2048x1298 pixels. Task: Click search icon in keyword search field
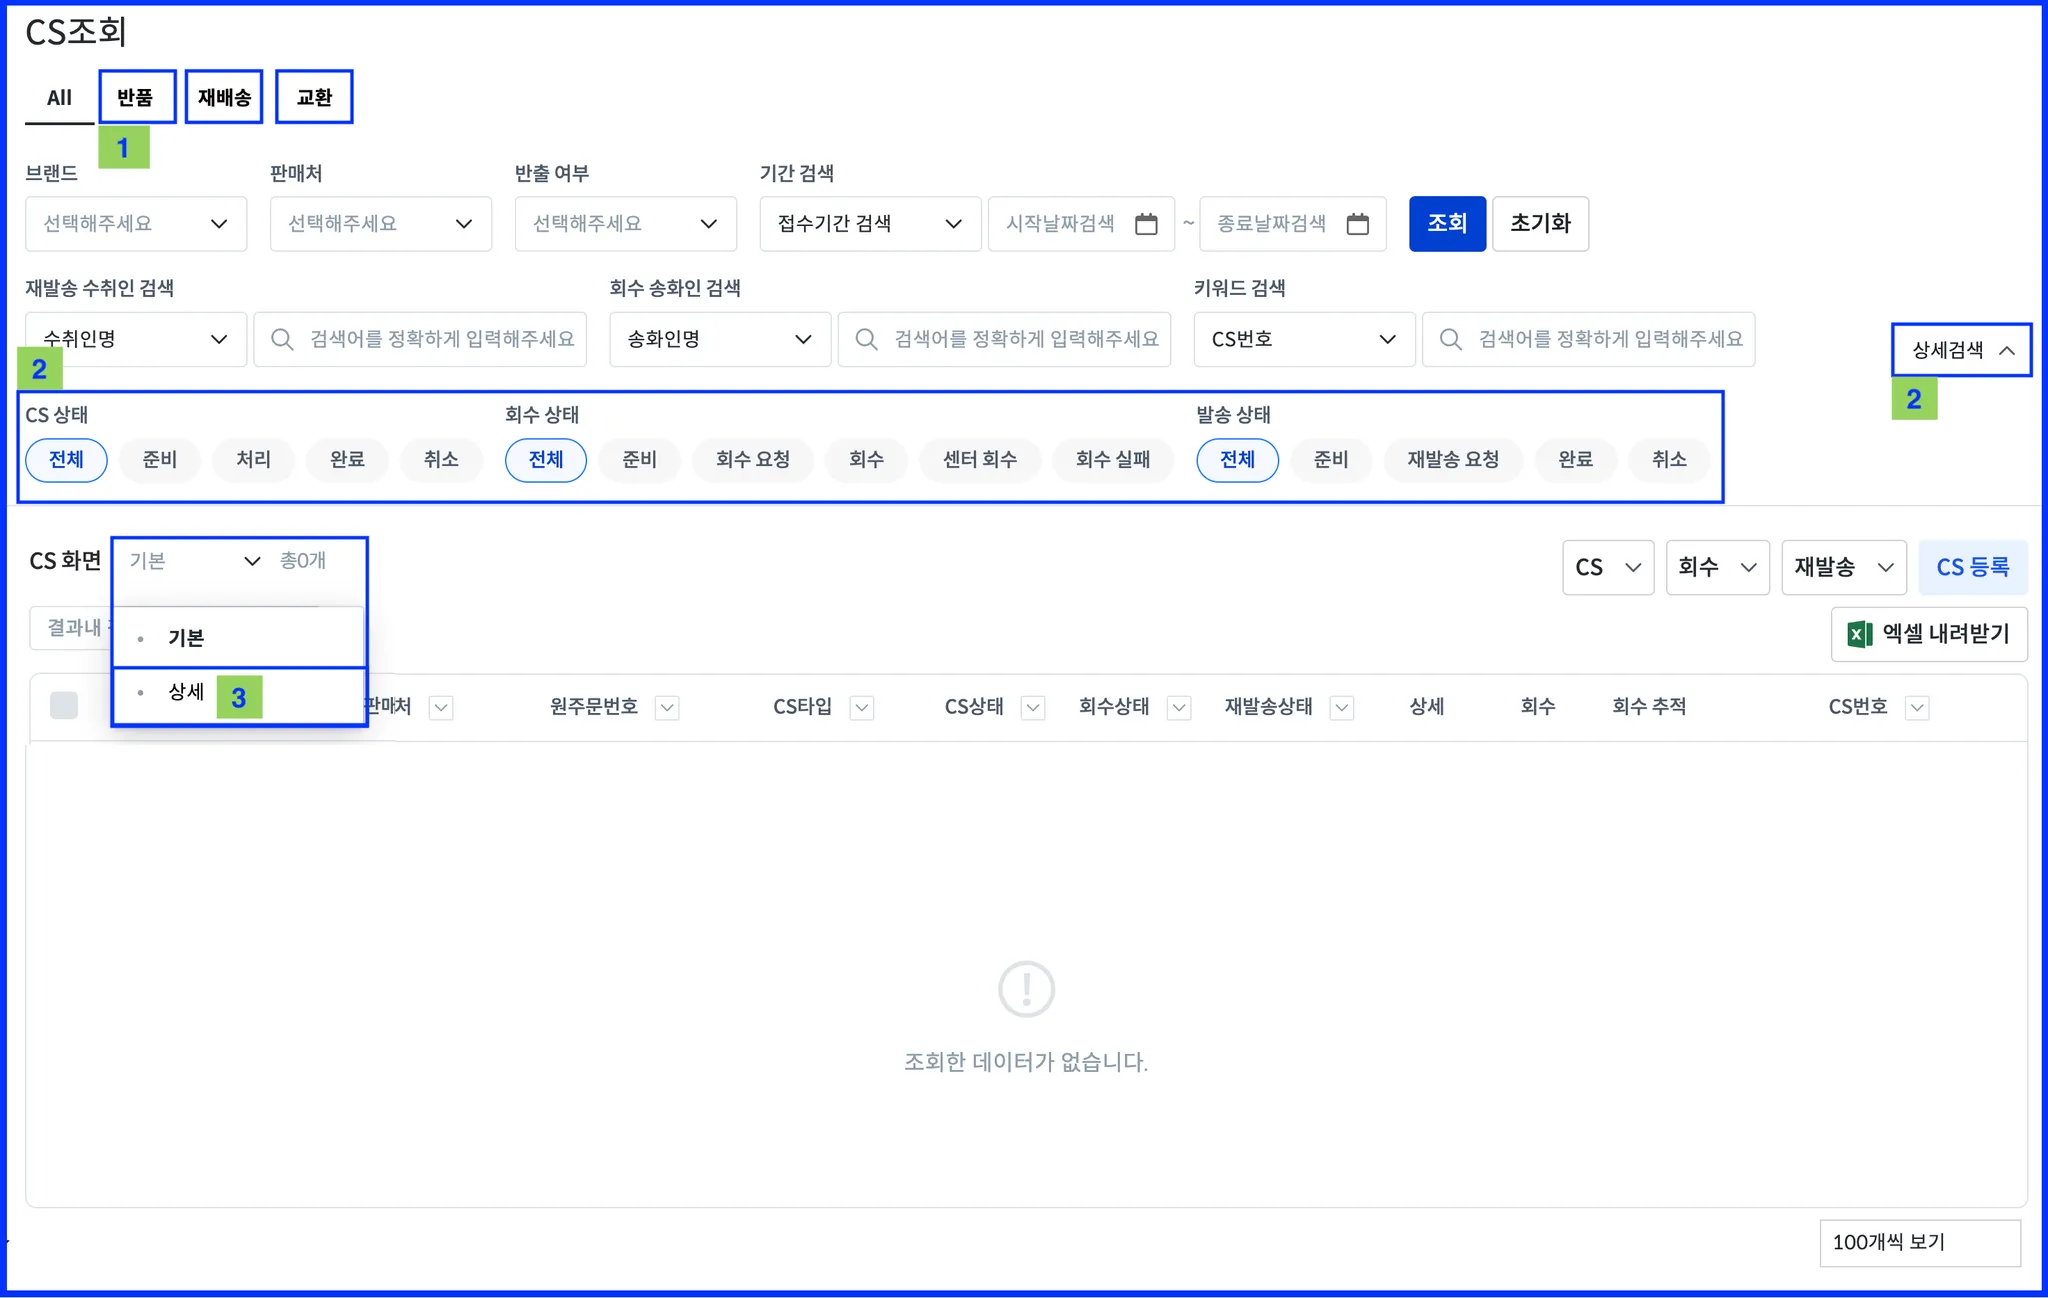click(x=1450, y=340)
